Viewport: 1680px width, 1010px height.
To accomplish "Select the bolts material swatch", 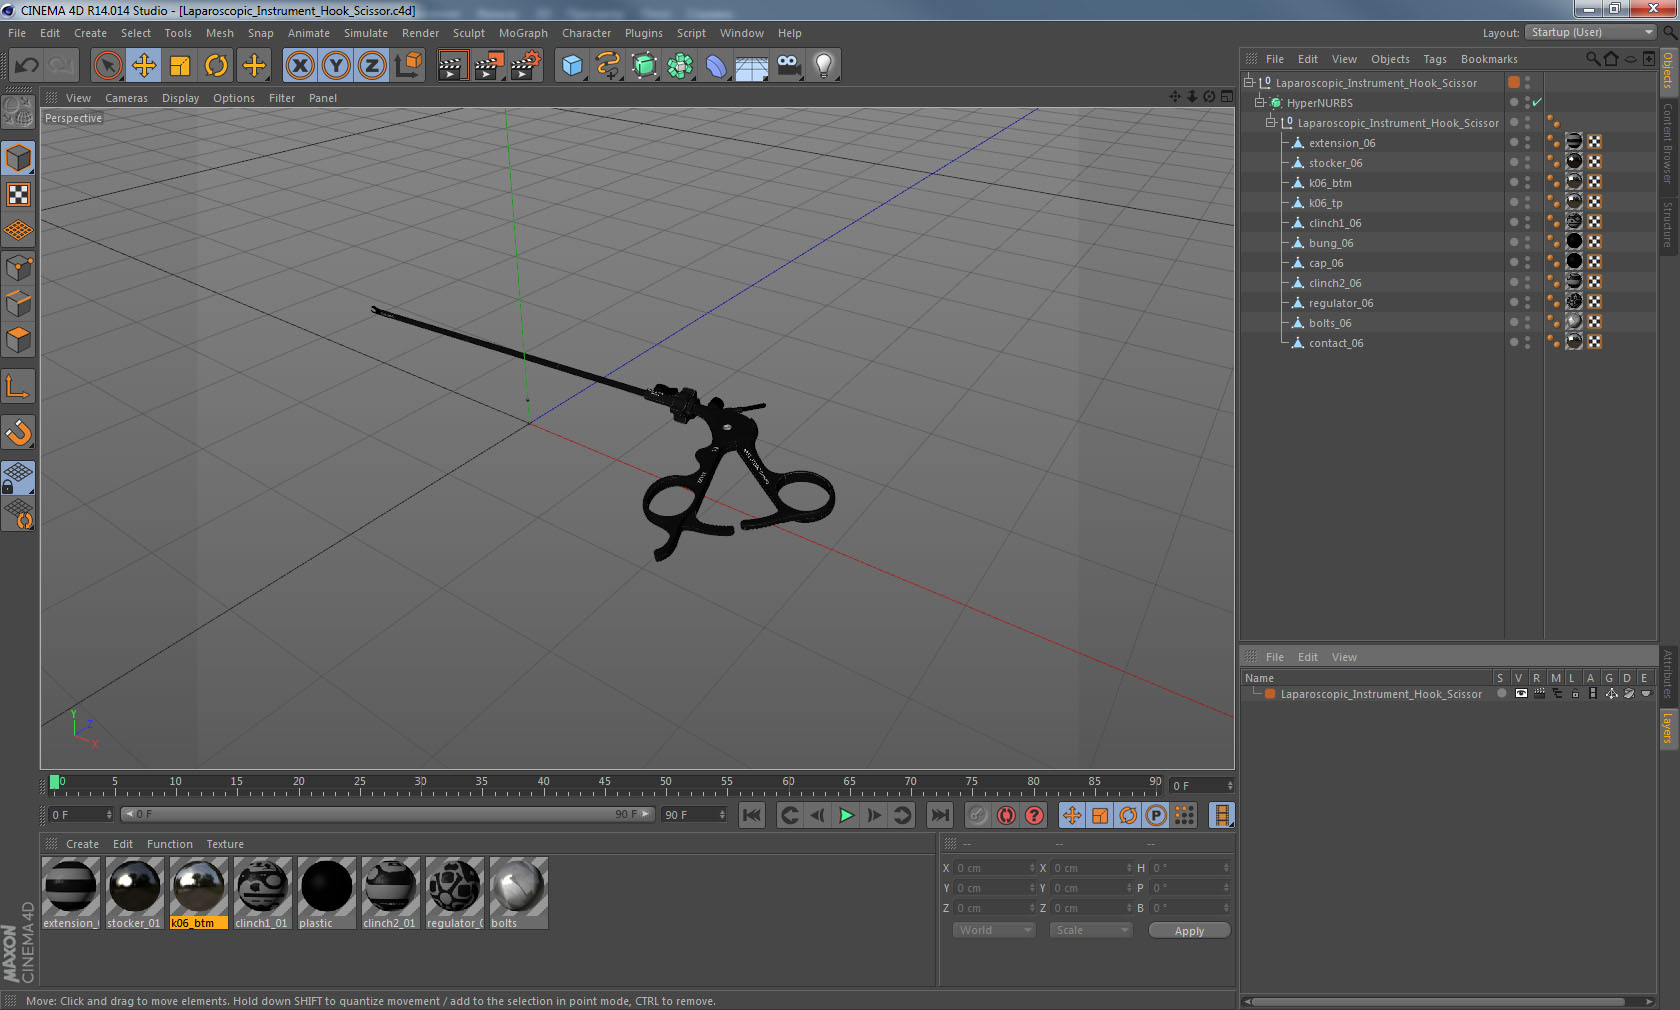I will pos(518,893).
